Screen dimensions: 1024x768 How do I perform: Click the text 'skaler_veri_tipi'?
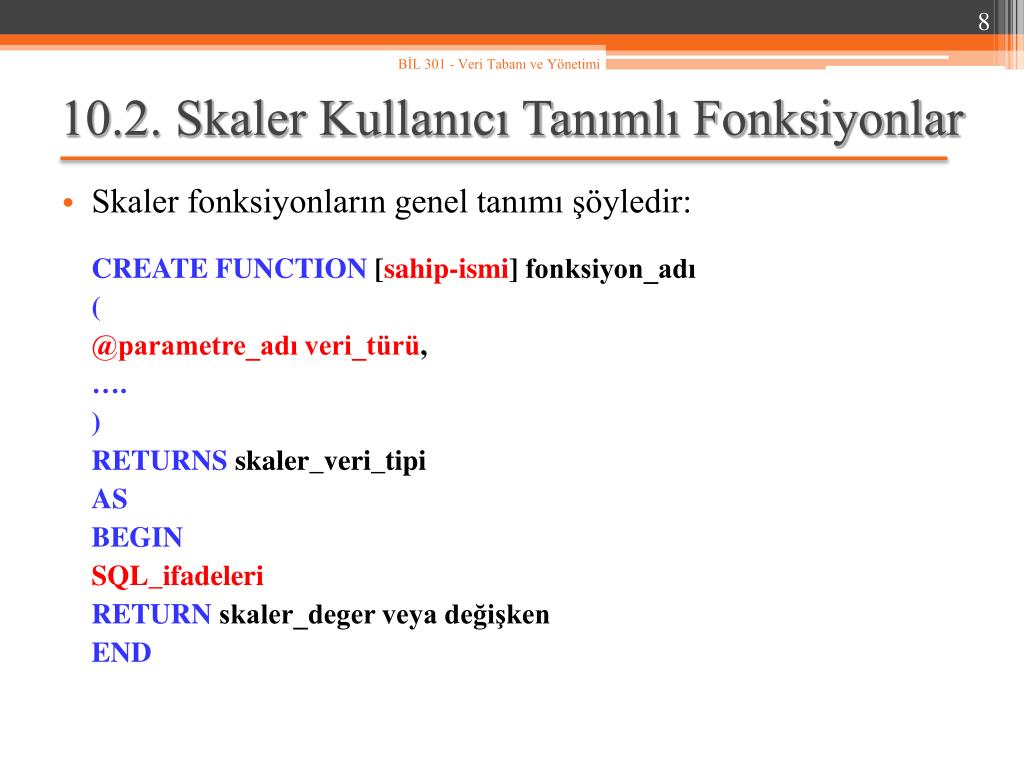tap(330, 461)
